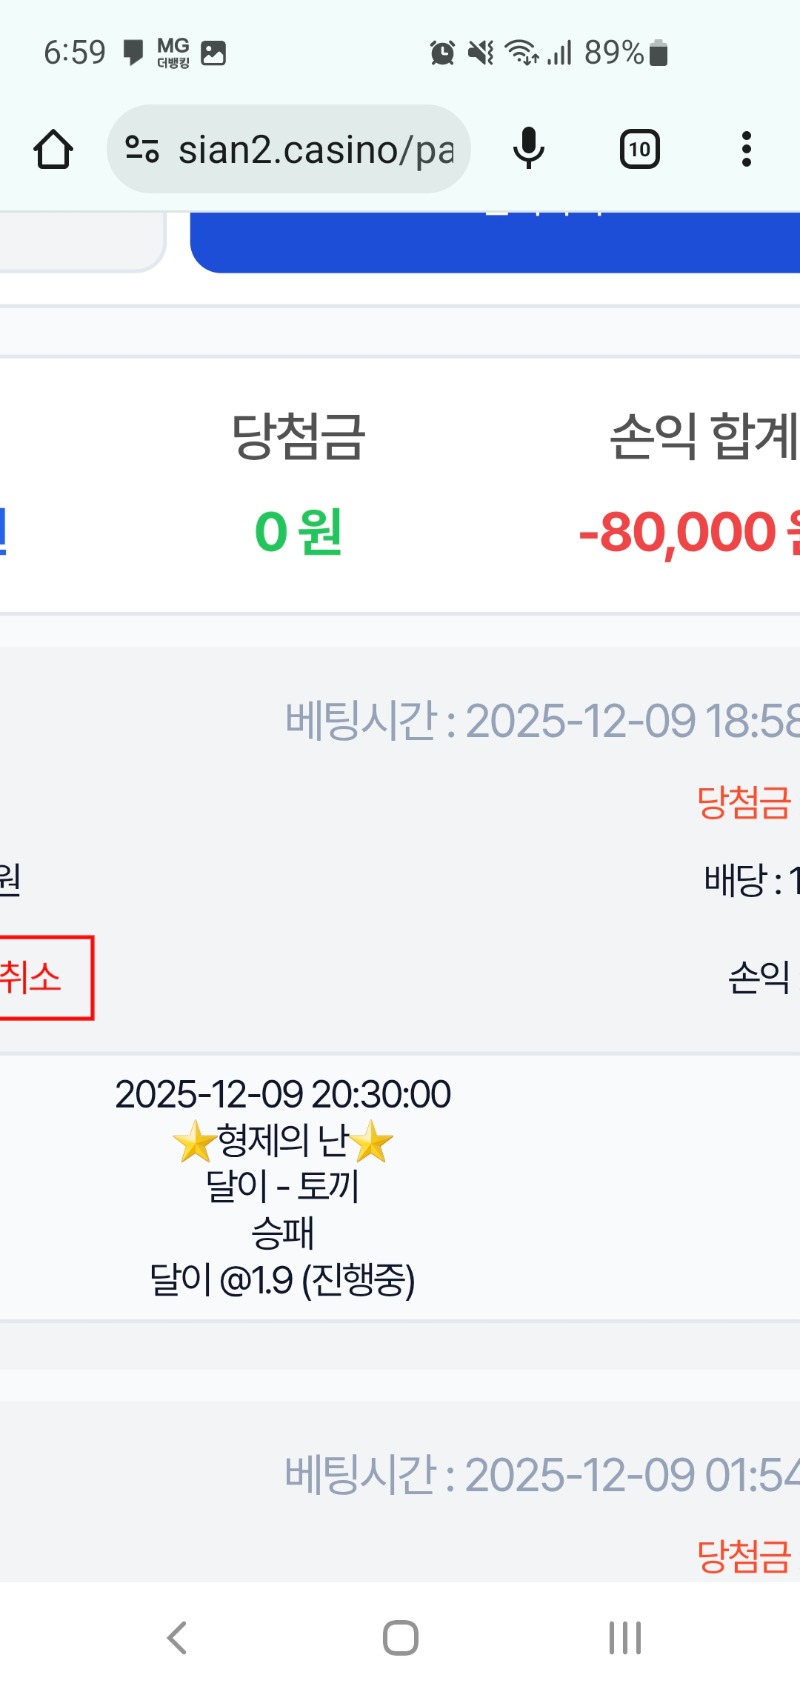Tap the 당첨금 orange label link
Viewport: 800px width, 1689px height.
(x=744, y=799)
